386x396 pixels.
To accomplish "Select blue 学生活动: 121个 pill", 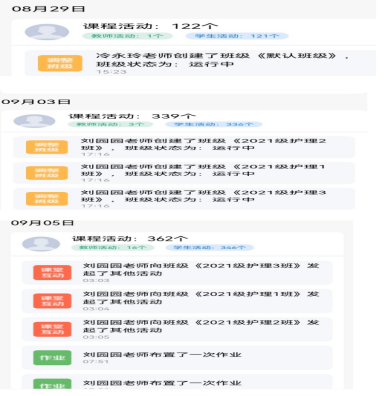I will [237, 36].
